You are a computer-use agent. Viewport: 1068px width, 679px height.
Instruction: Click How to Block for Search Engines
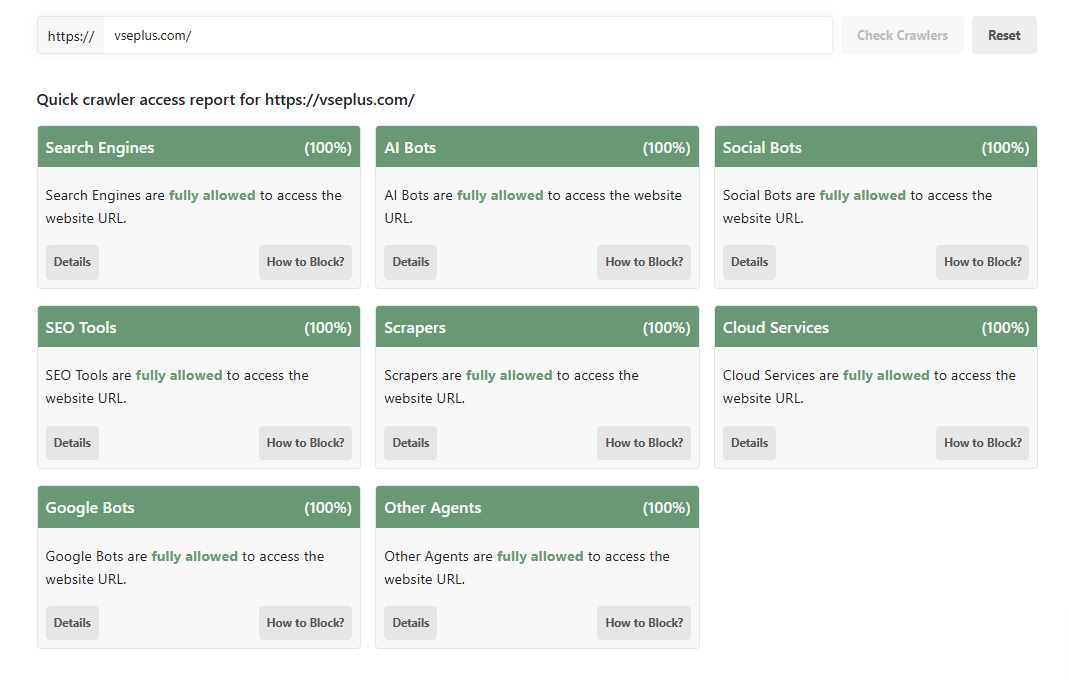pyautogui.click(x=305, y=262)
